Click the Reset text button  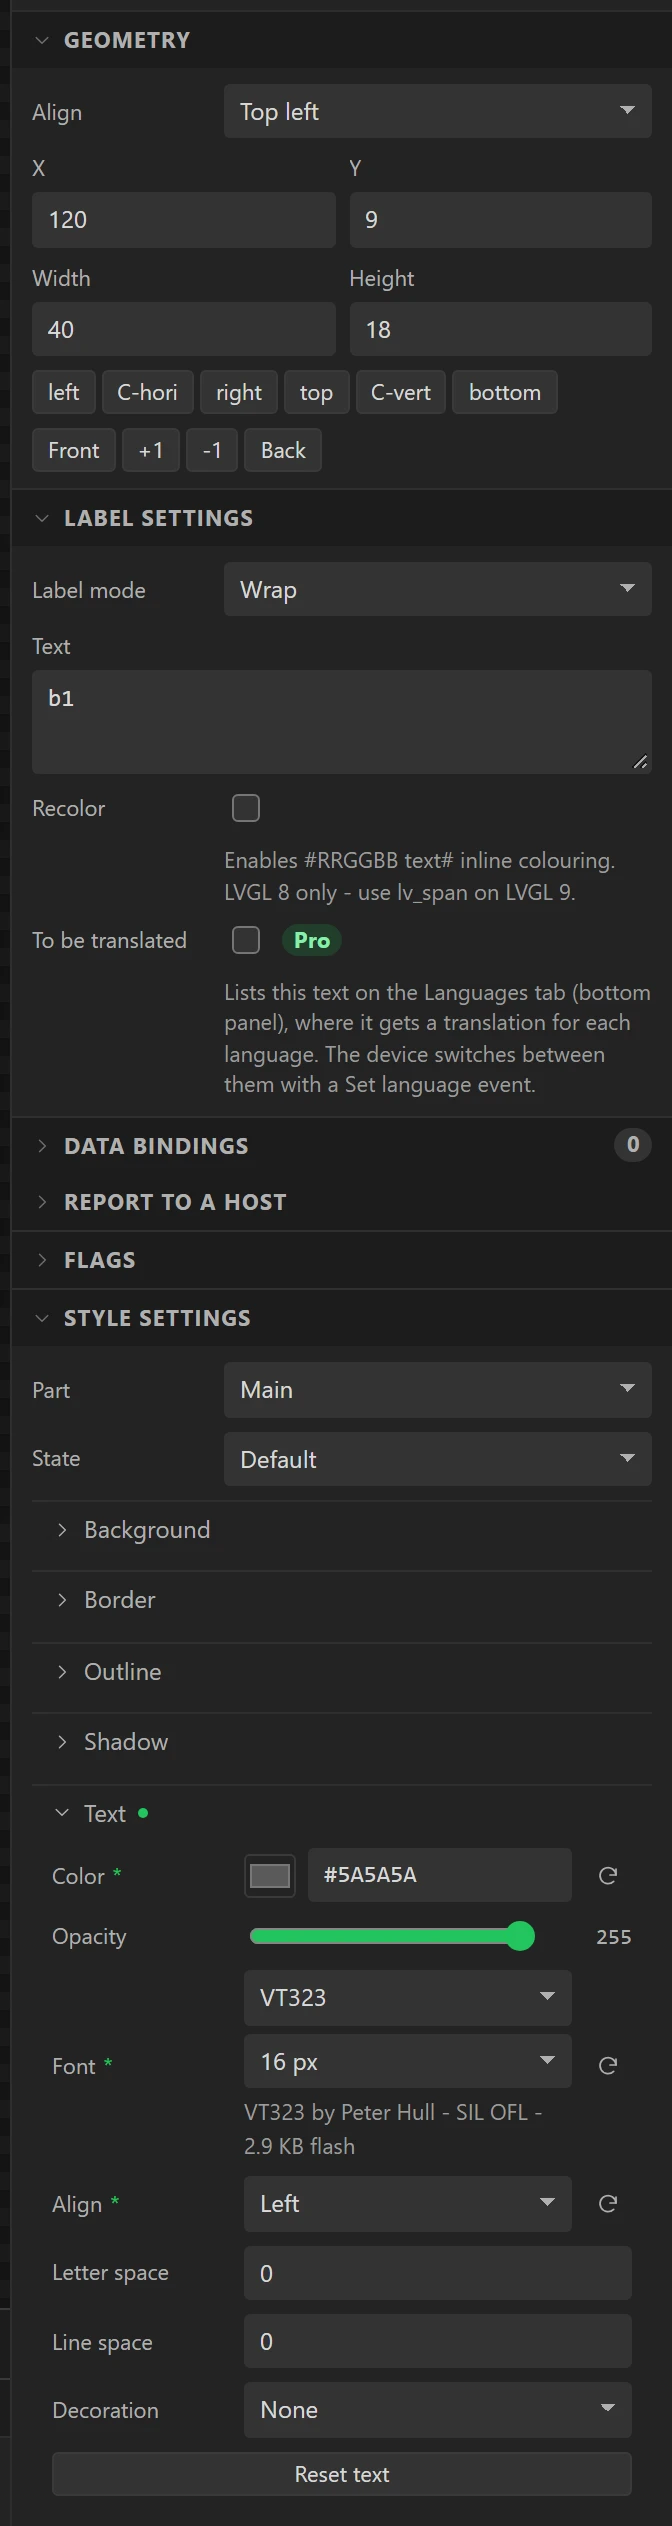(x=342, y=2474)
